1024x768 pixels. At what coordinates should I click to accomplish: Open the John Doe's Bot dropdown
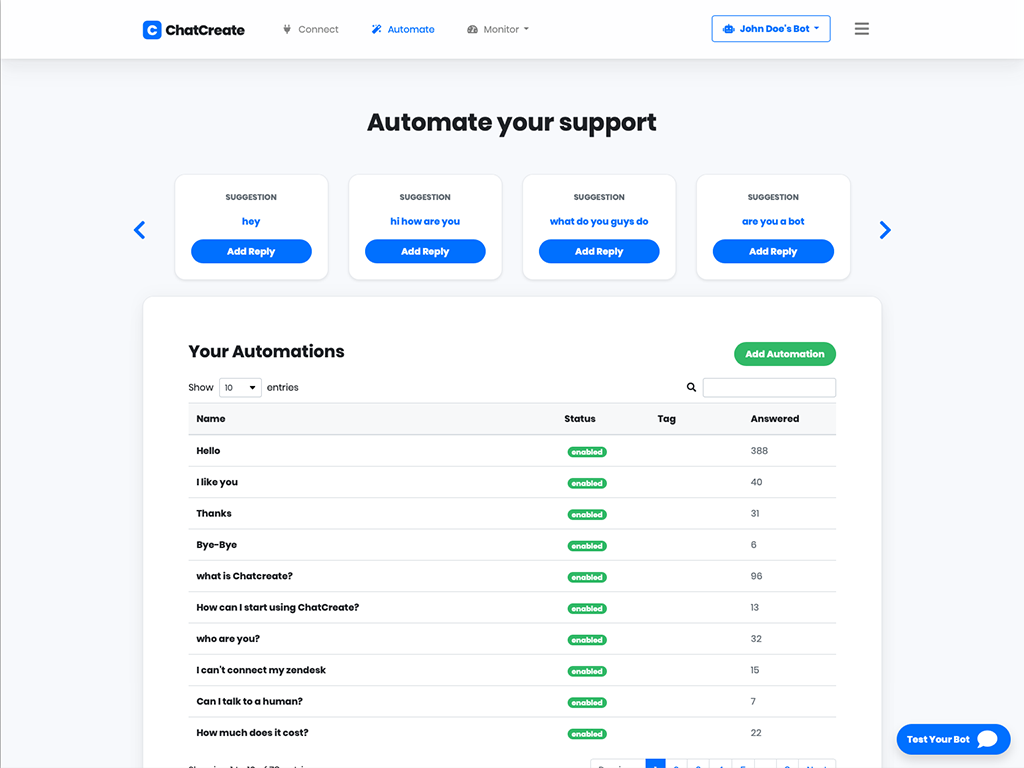point(771,29)
